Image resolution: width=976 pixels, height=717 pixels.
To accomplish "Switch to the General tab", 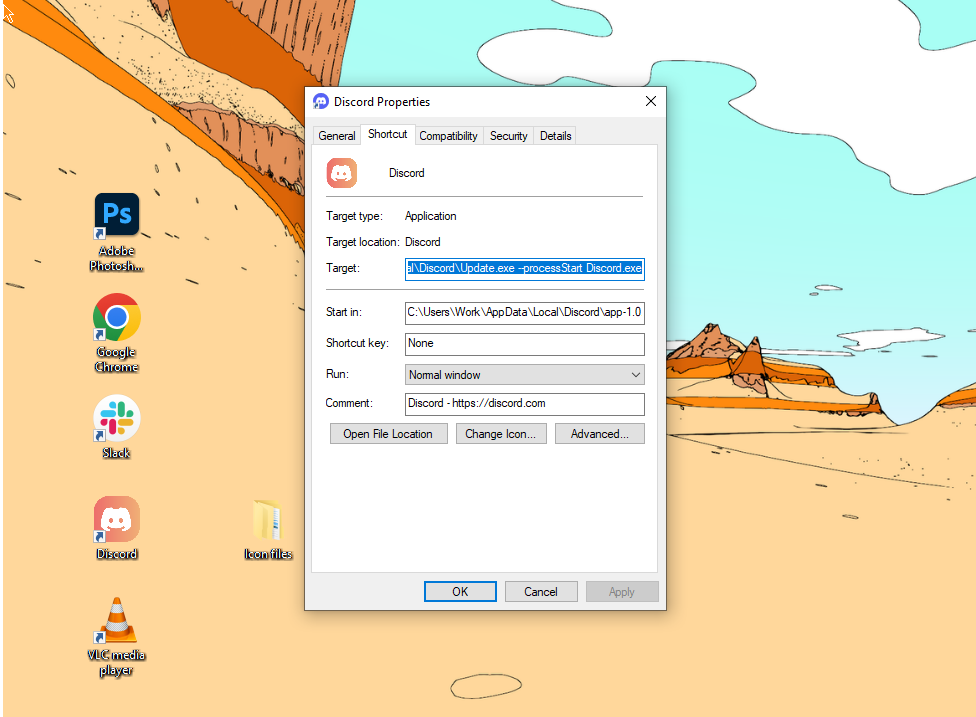I will pyautogui.click(x=337, y=136).
